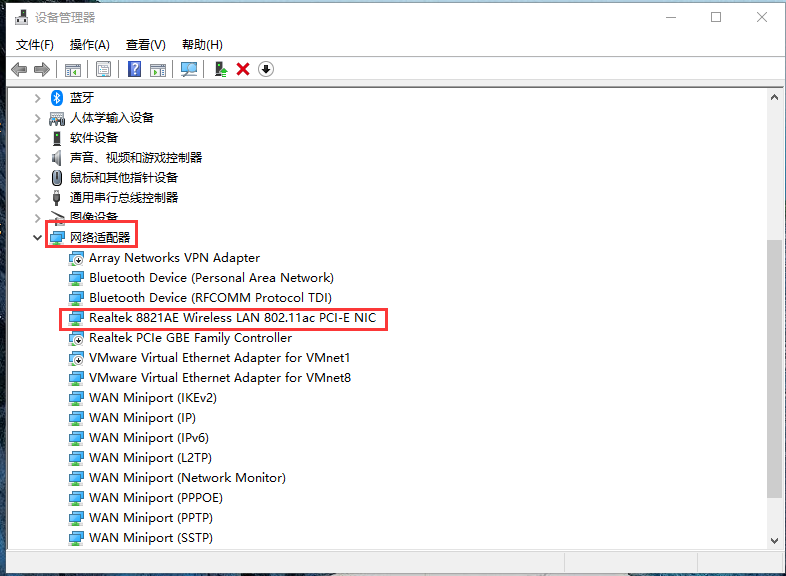Image resolution: width=786 pixels, height=576 pixels.
Task: Open the 操作(A) menu
Action: (90, 45)
